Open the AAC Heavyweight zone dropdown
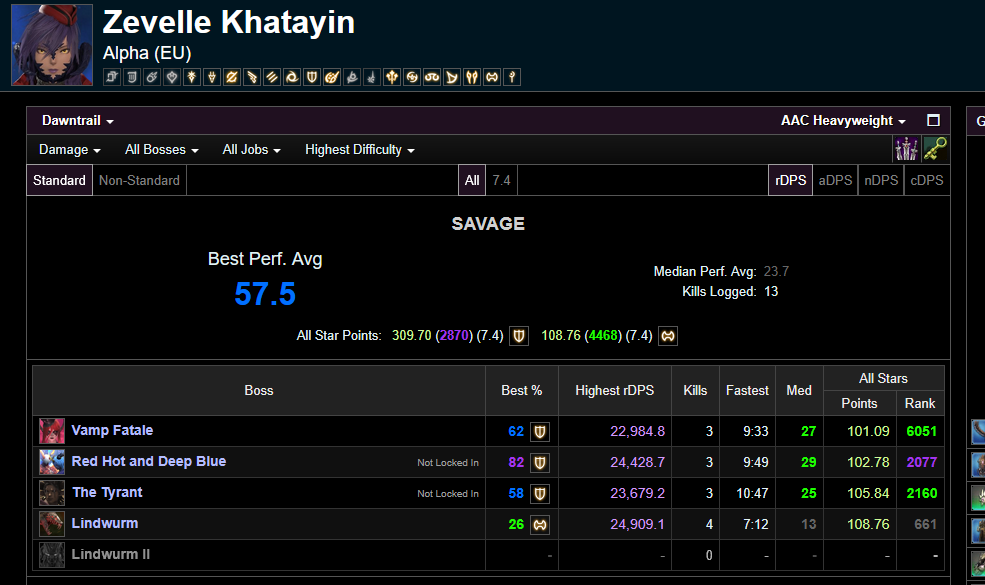 (x=843, y=121)
